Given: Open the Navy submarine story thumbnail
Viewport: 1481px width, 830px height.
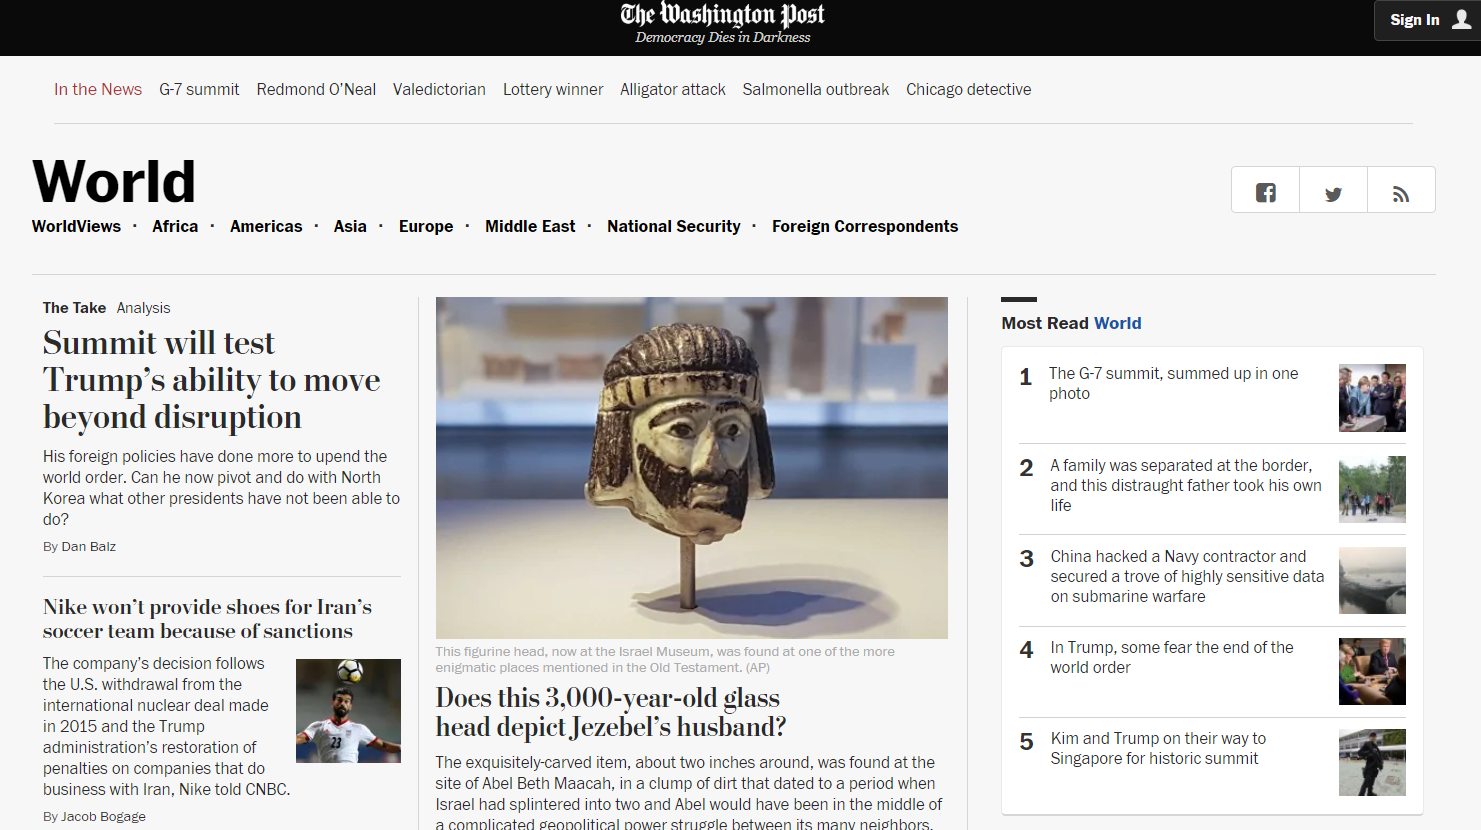Looking at the screenshot, I should [x=1372, y=580].
